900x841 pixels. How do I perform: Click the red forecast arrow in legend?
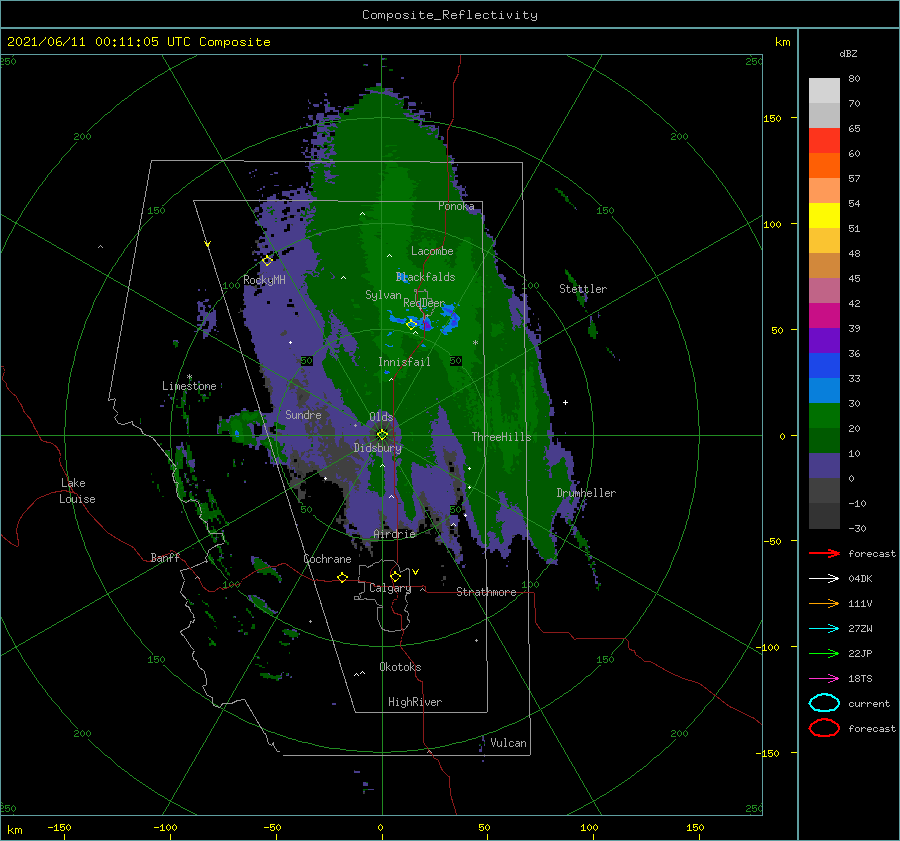(824, 553)
